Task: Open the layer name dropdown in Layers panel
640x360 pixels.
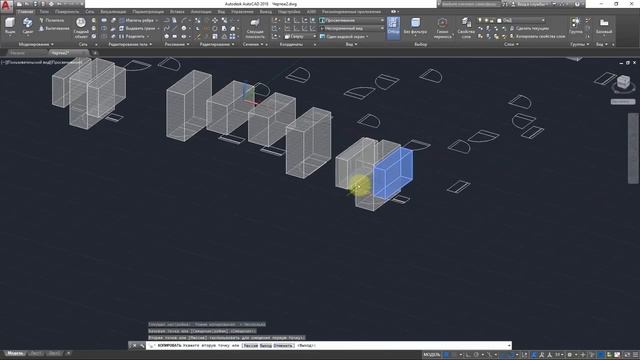Action: pos(521,20)
